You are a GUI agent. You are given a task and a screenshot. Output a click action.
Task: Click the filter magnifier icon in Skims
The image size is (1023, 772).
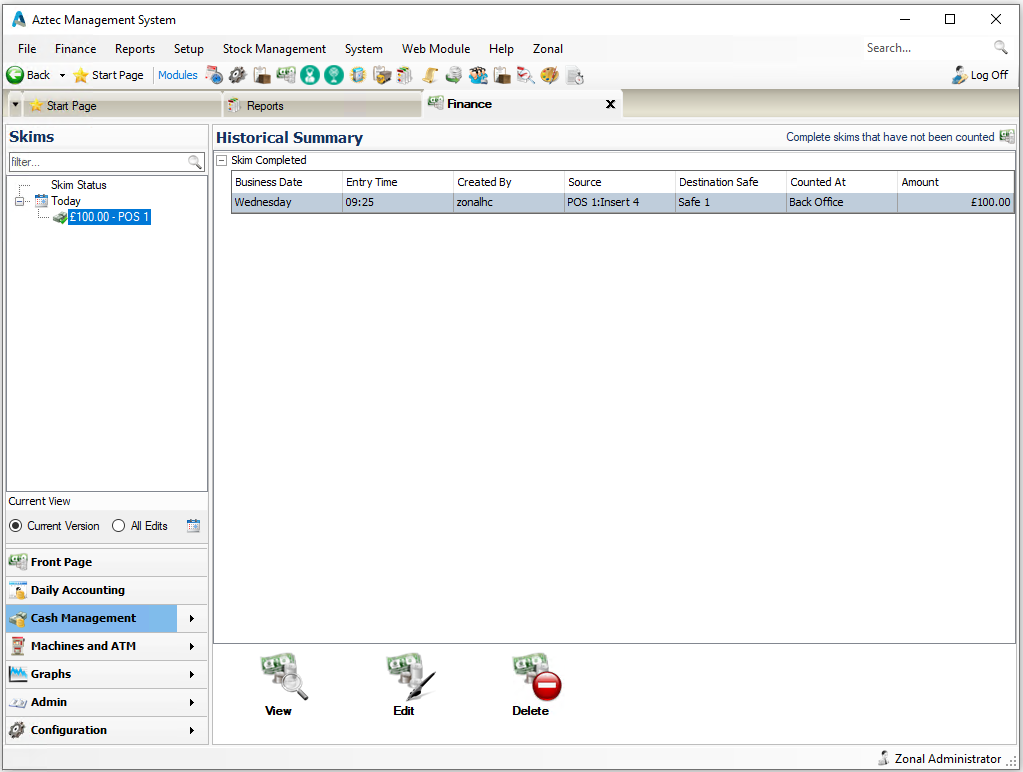(195, 162)
